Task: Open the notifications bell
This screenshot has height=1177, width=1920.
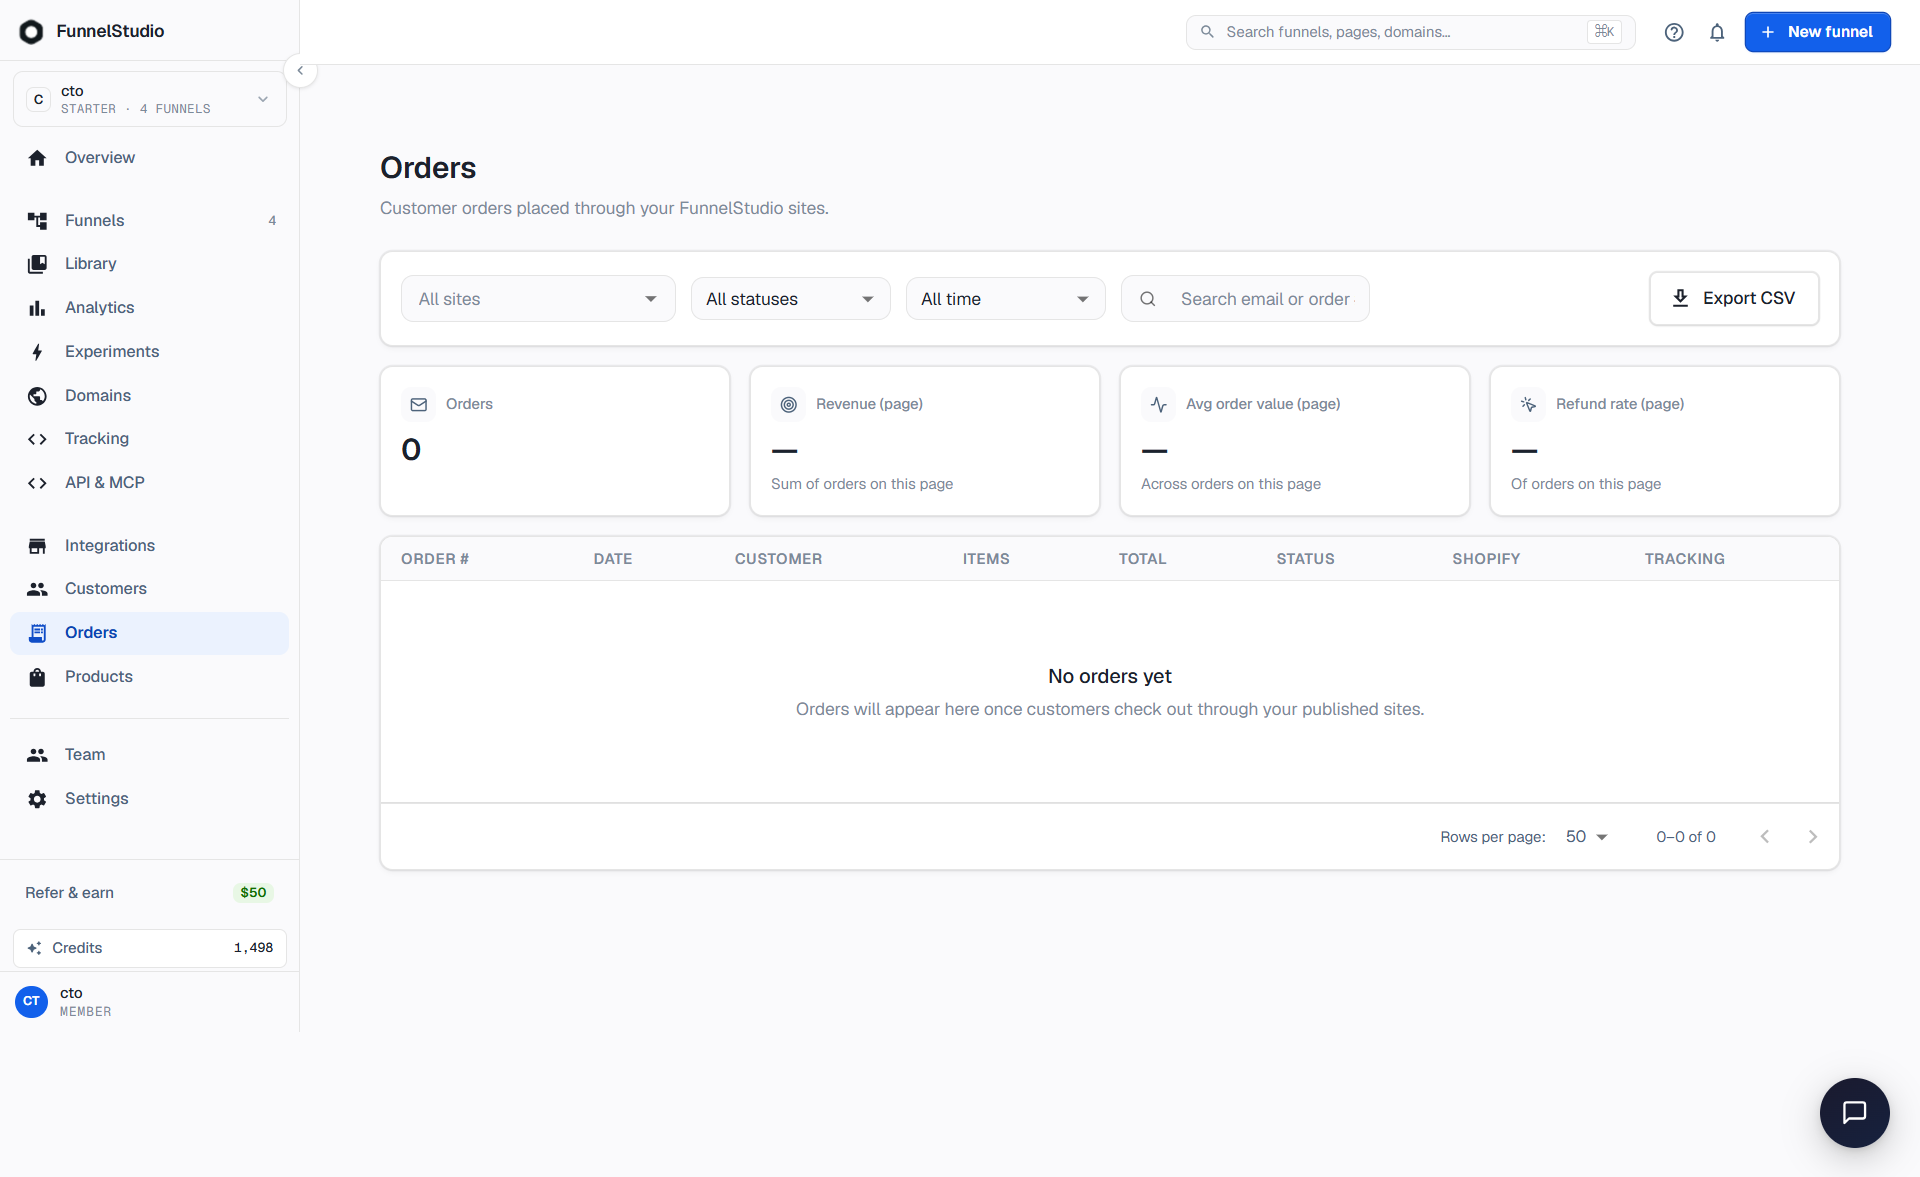Action: click(x=1717, y=32)
